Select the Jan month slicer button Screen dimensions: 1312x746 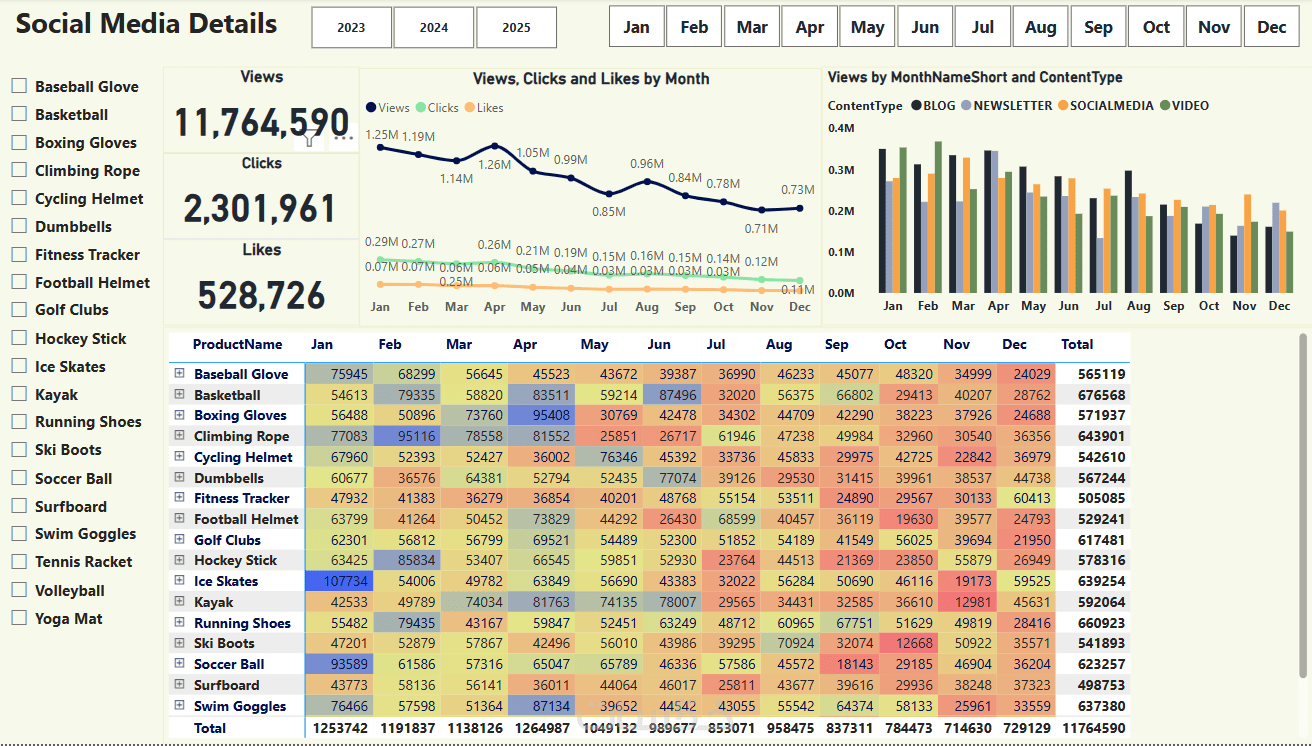click(636, 27)
